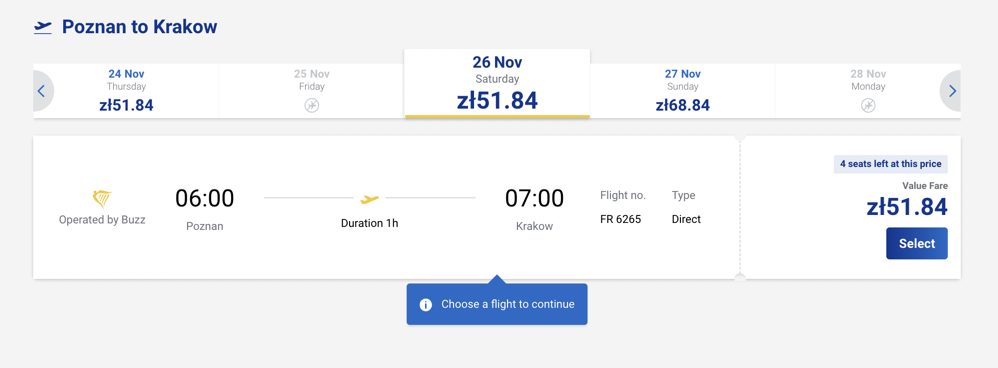This screenshot has height=368, width=998.
Task: Click the next dates right arrow
Action: point(950,91)
